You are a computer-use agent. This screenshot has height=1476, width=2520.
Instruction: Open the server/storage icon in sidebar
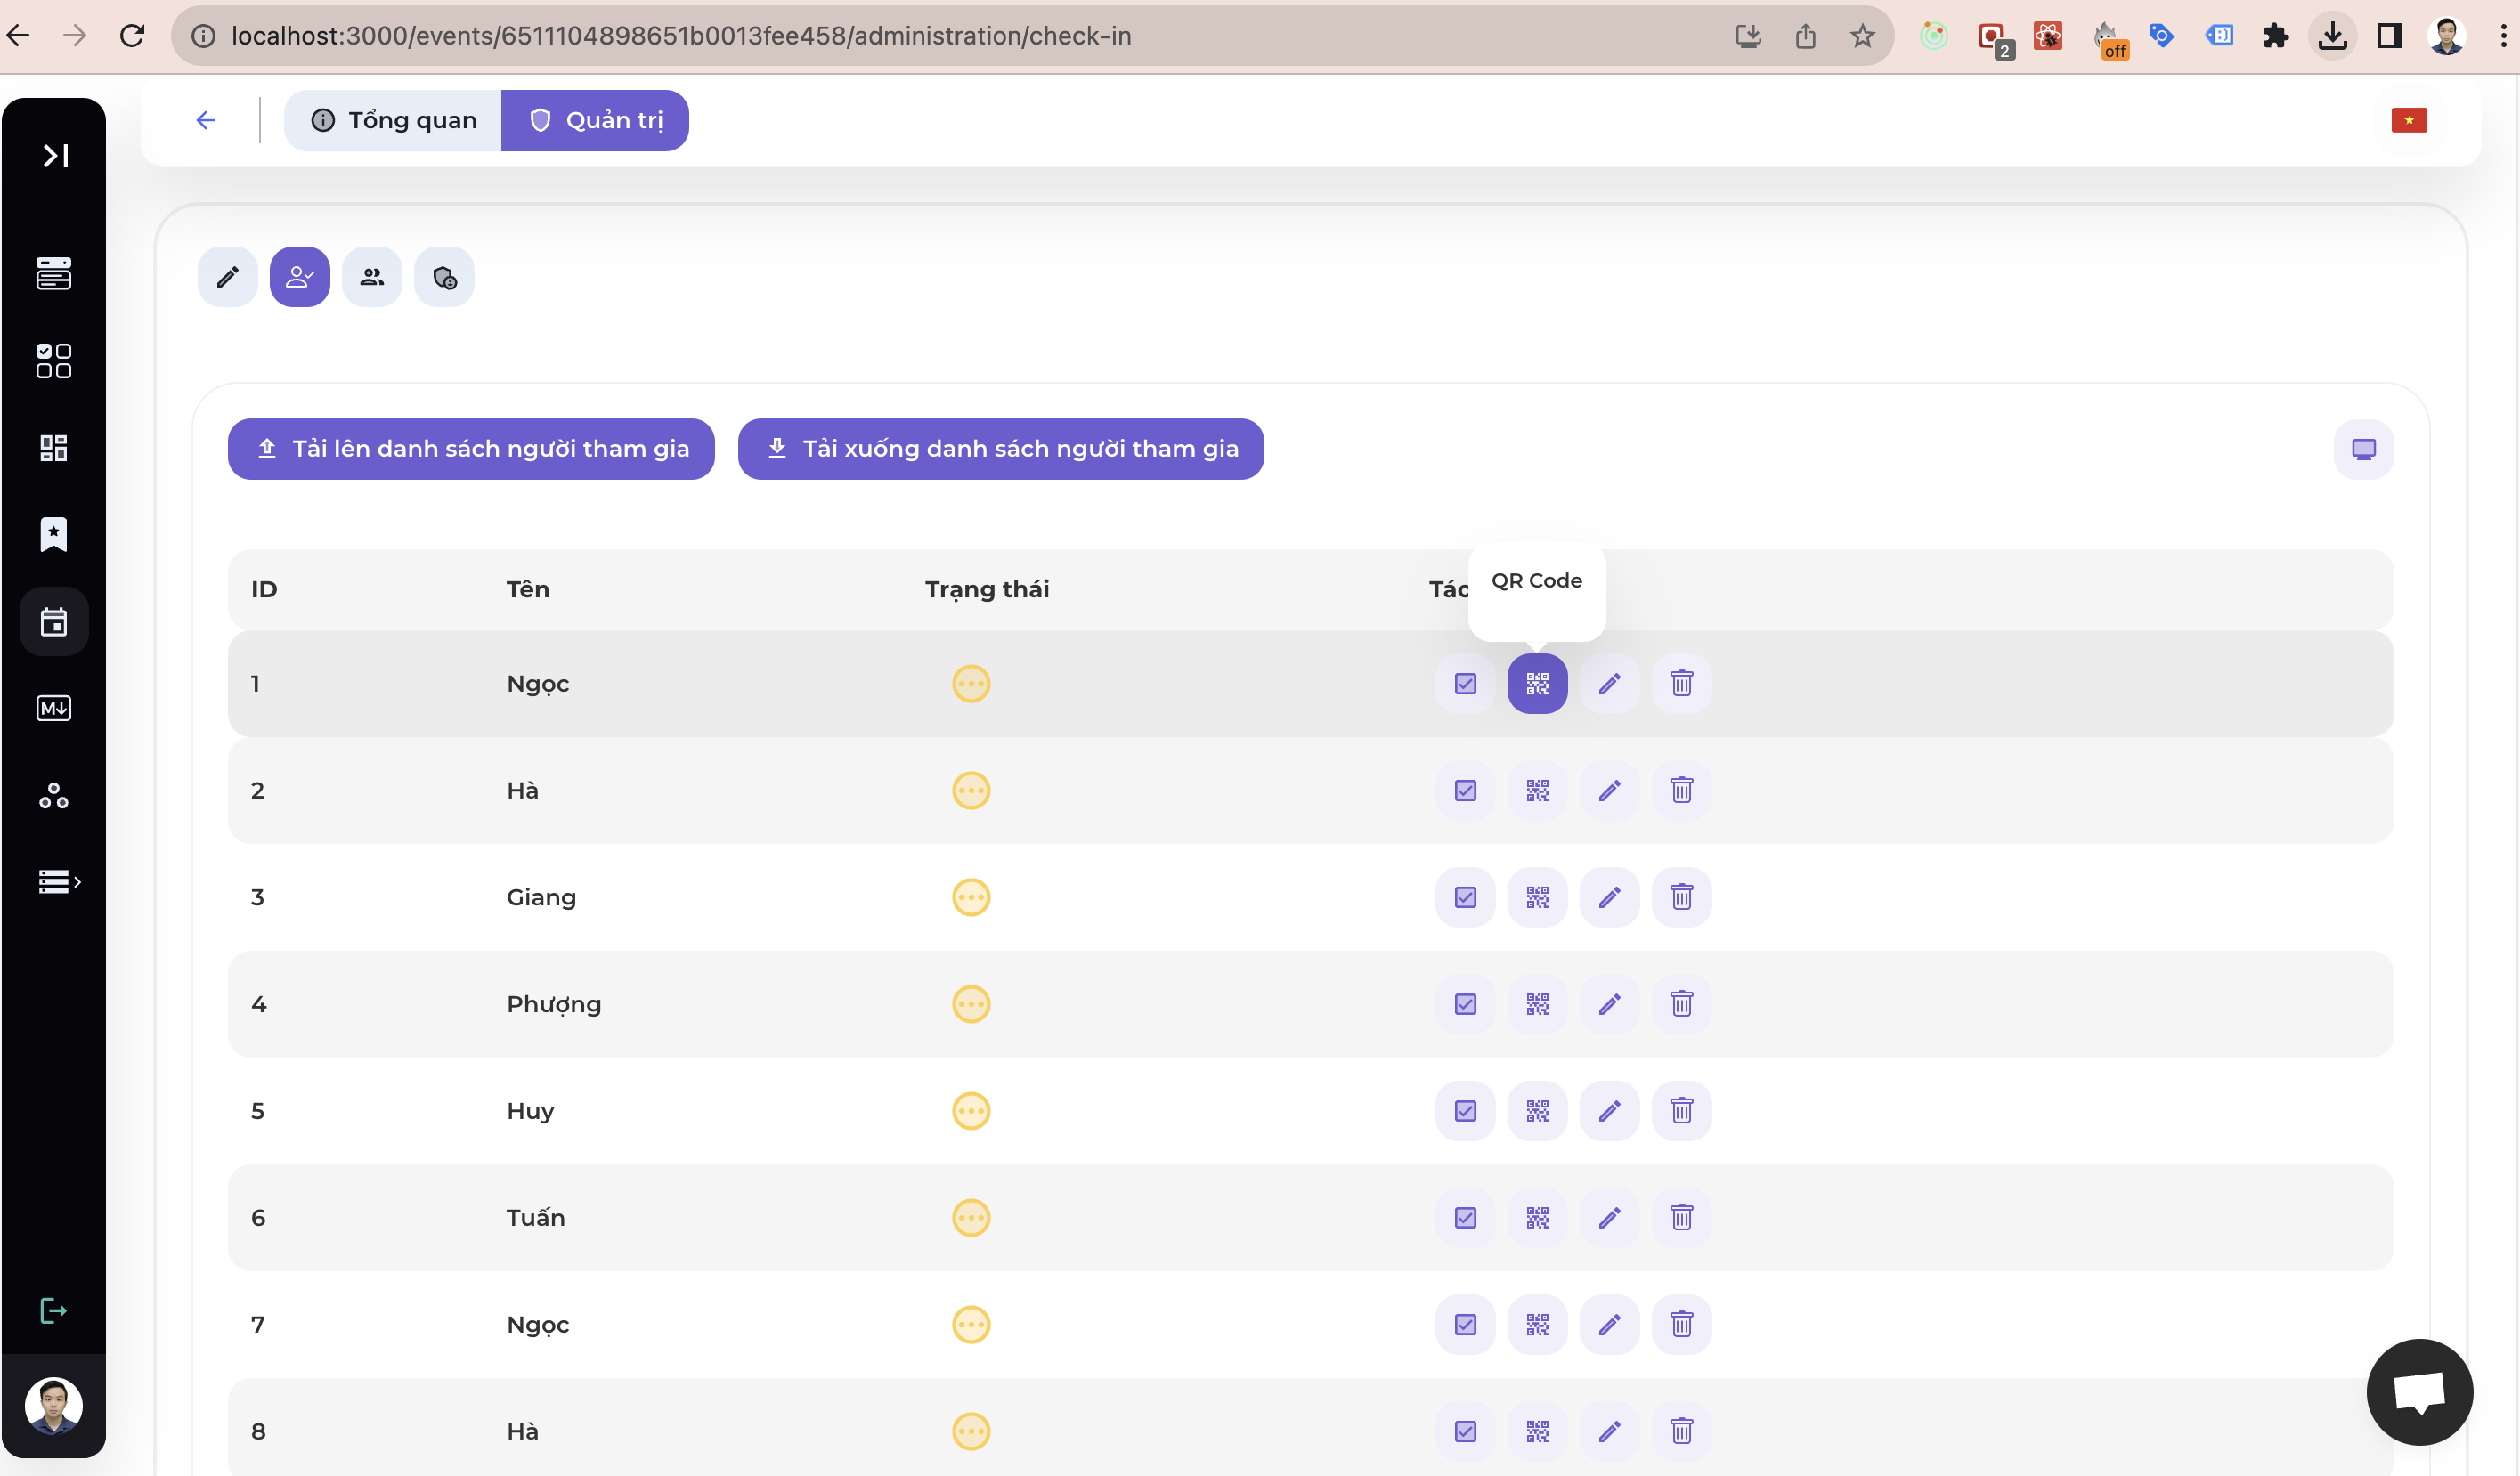click(x=54, y=274)
